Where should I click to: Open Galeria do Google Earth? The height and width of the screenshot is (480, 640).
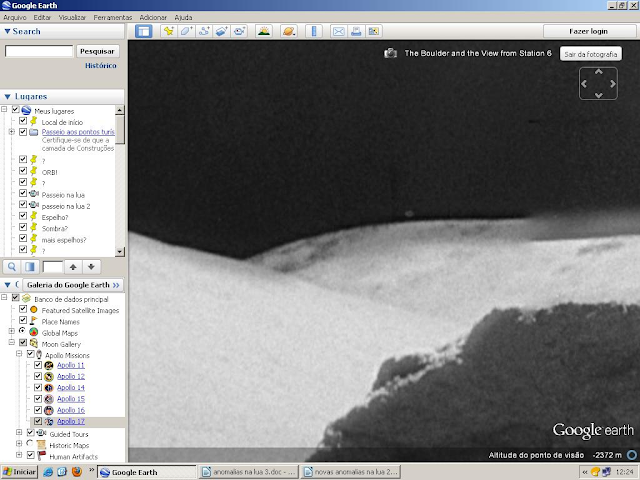click(x=73, y=285)
